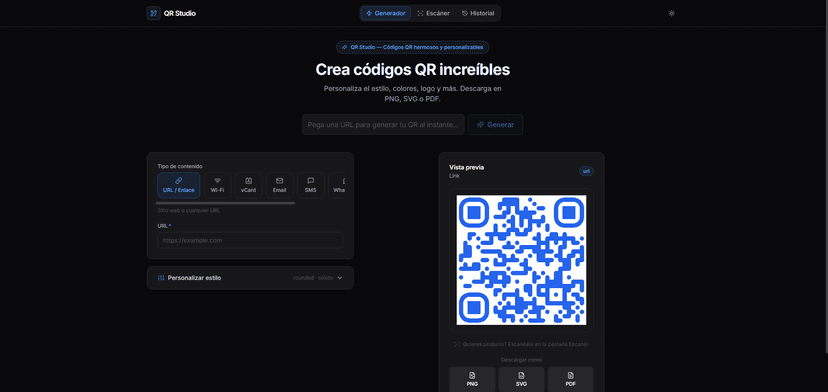The width and height of the screenshot is (828, 392).
Task: Click the content type horizontal scrollbar
Action: coord(225,203)
